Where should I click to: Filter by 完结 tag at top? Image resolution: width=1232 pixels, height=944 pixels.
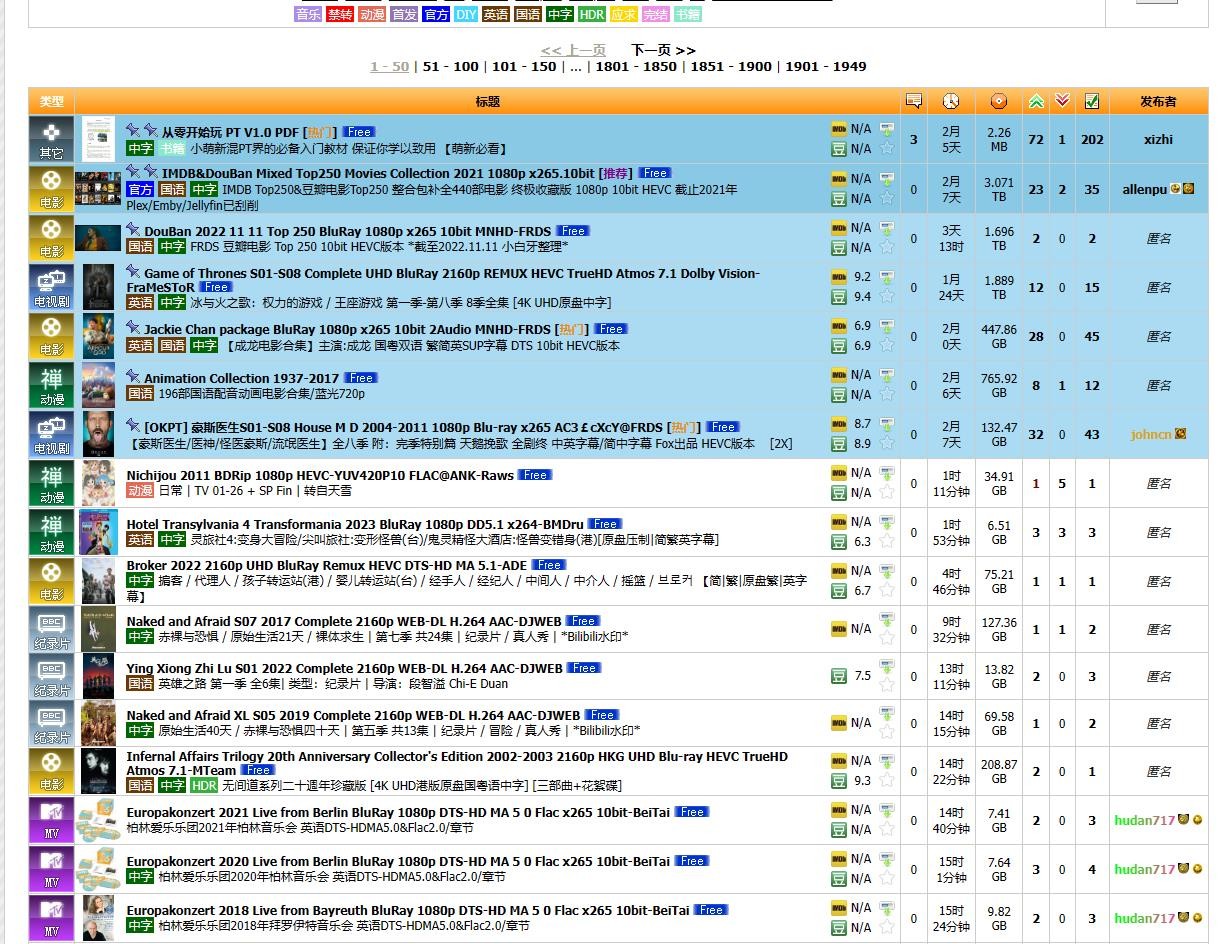(655, 14)
